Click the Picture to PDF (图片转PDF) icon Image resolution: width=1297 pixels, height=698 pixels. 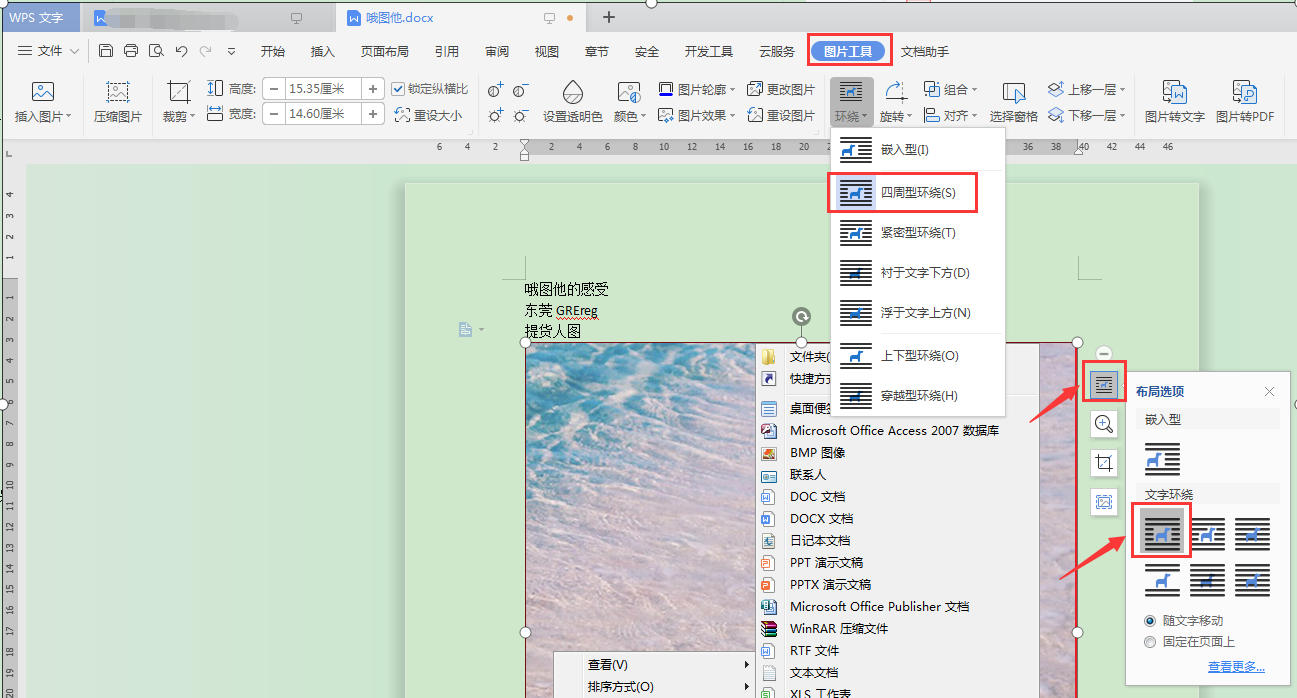pyautogui.click(x=1244, y=93)
